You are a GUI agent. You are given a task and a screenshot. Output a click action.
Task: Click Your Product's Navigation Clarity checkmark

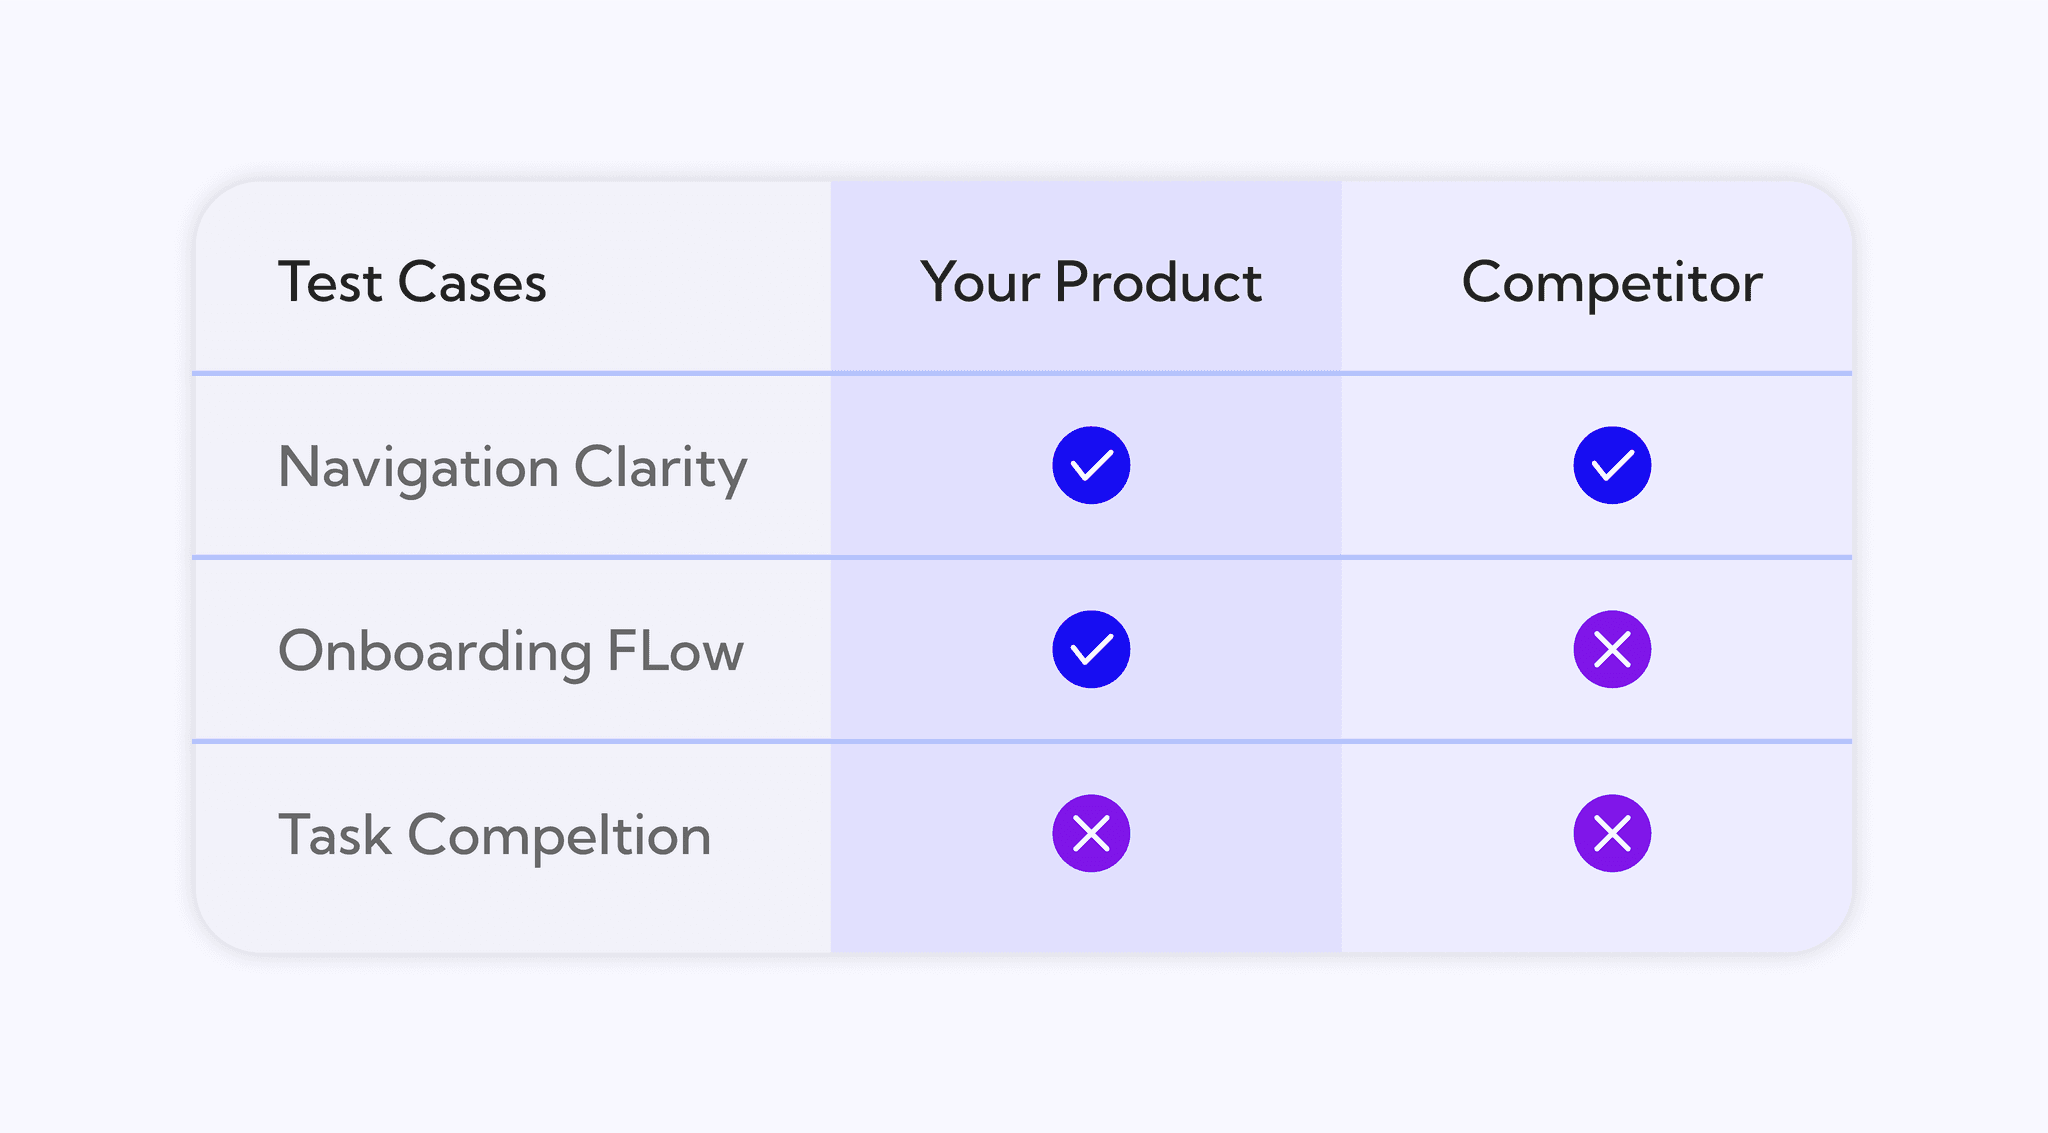point(1091,465)
